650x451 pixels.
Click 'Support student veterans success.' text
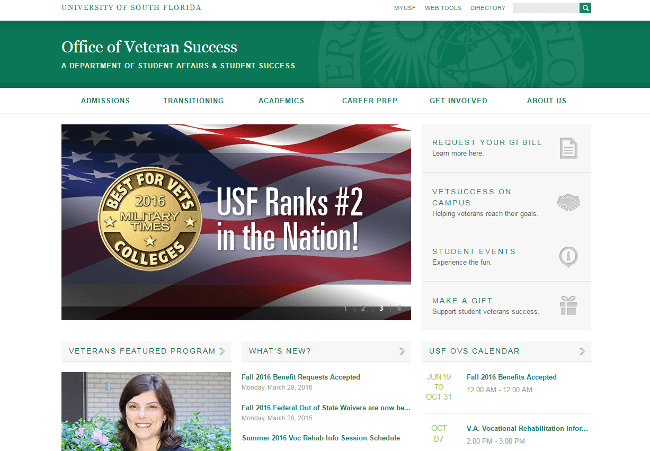click(485, 311)
